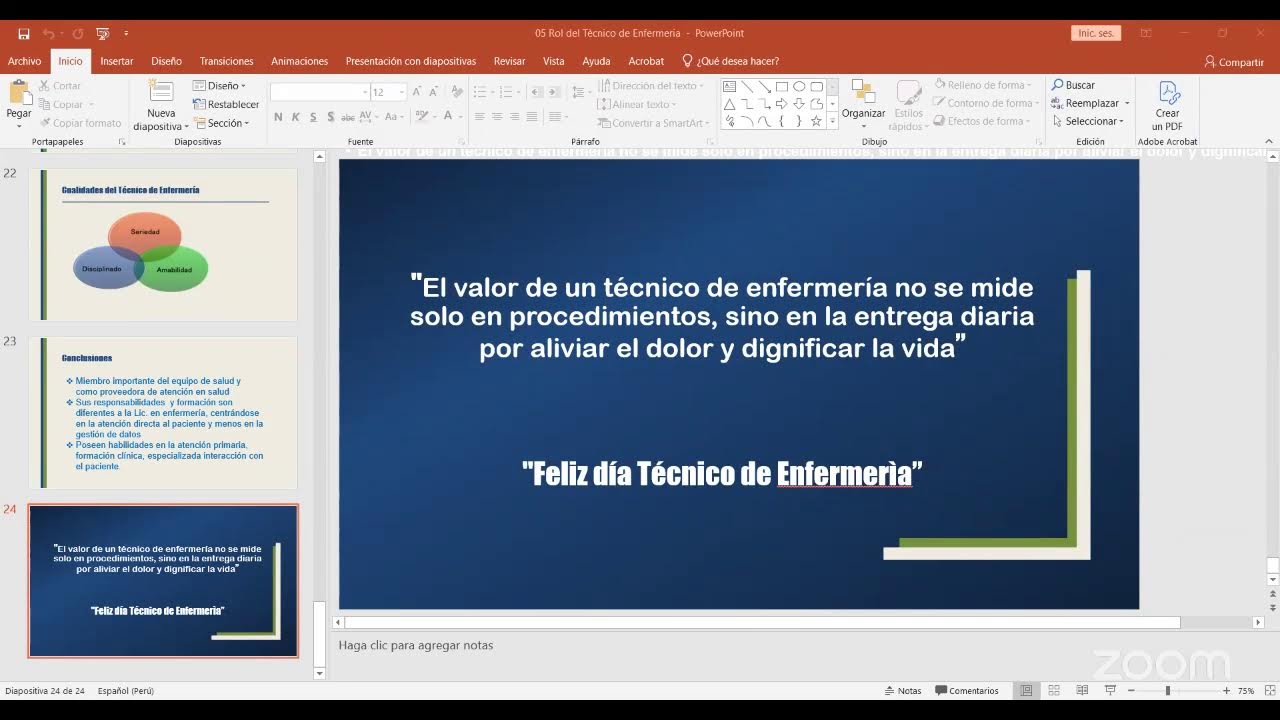Image resolution: width=1280 pixels, height=720 pixels.
Task: Increase font size icon
Action: (419, 92)
